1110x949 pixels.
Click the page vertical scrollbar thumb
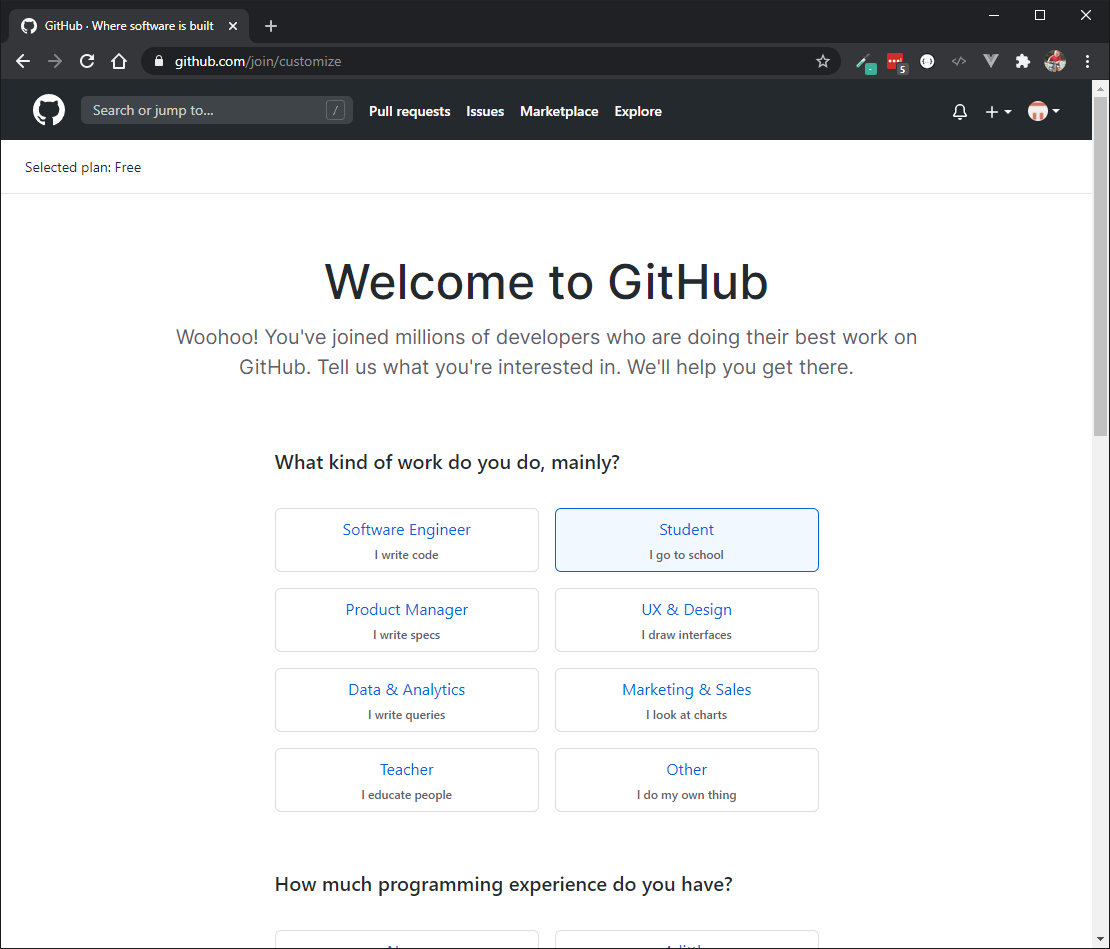(x=1100, y=266)
